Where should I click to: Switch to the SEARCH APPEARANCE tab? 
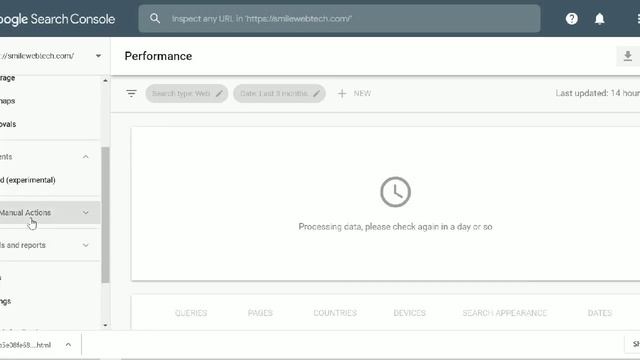(504, 313)
